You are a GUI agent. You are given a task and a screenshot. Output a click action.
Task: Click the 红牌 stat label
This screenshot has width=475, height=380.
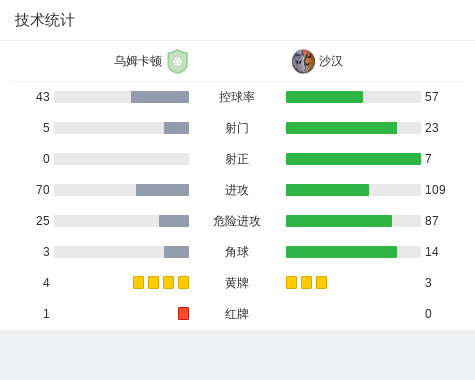[237, 314]
